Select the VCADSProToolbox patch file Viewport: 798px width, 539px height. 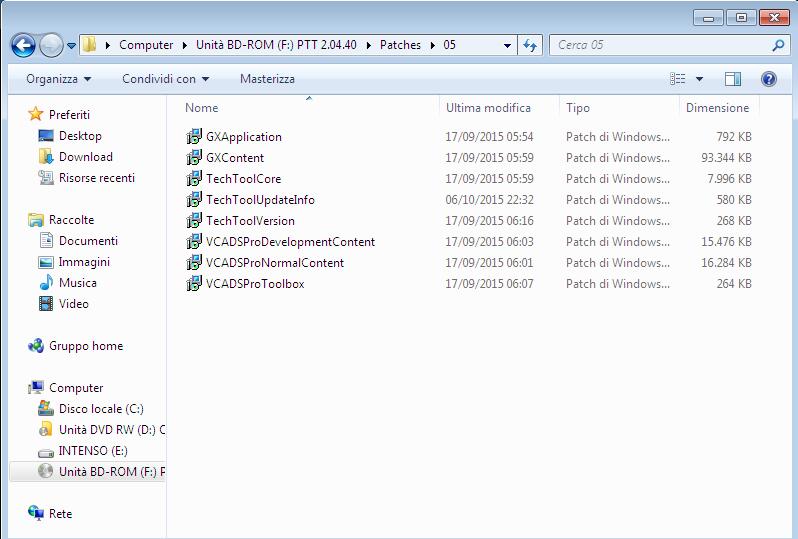(x=255, y=283)
